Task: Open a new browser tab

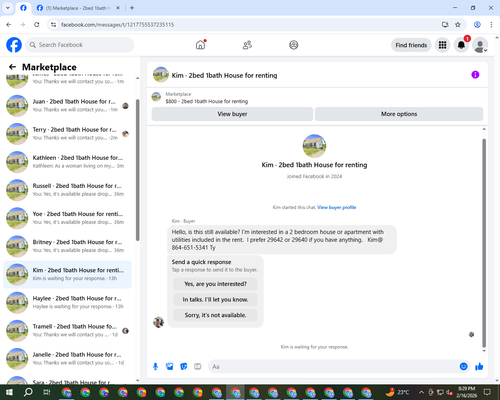Action: pos(132,8)
